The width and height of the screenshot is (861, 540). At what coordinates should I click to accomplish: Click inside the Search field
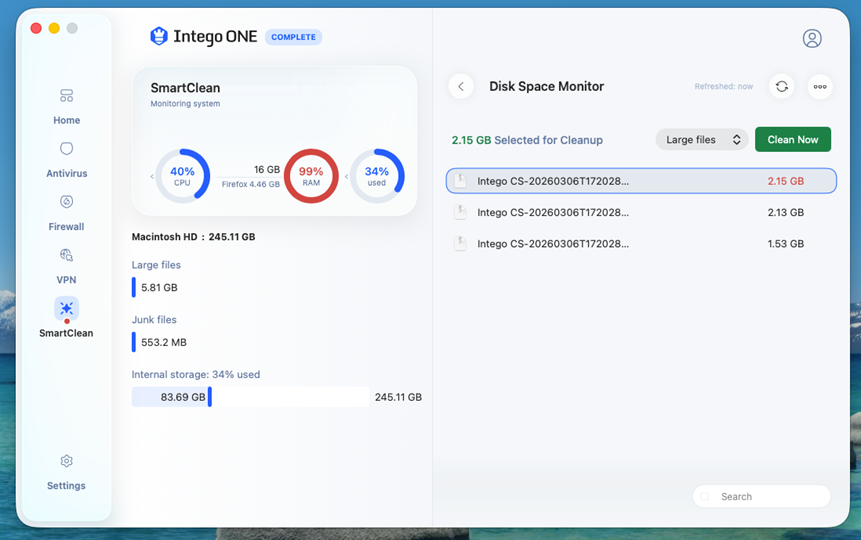click(762, 497)
